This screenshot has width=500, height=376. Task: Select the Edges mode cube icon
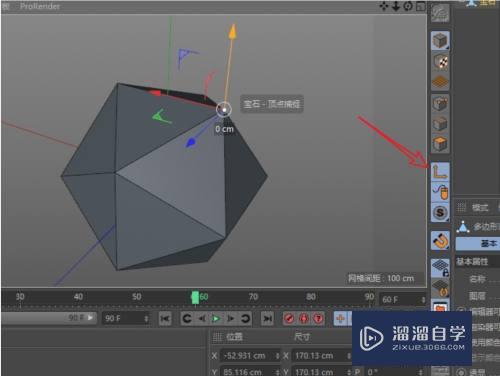point(440,124)
